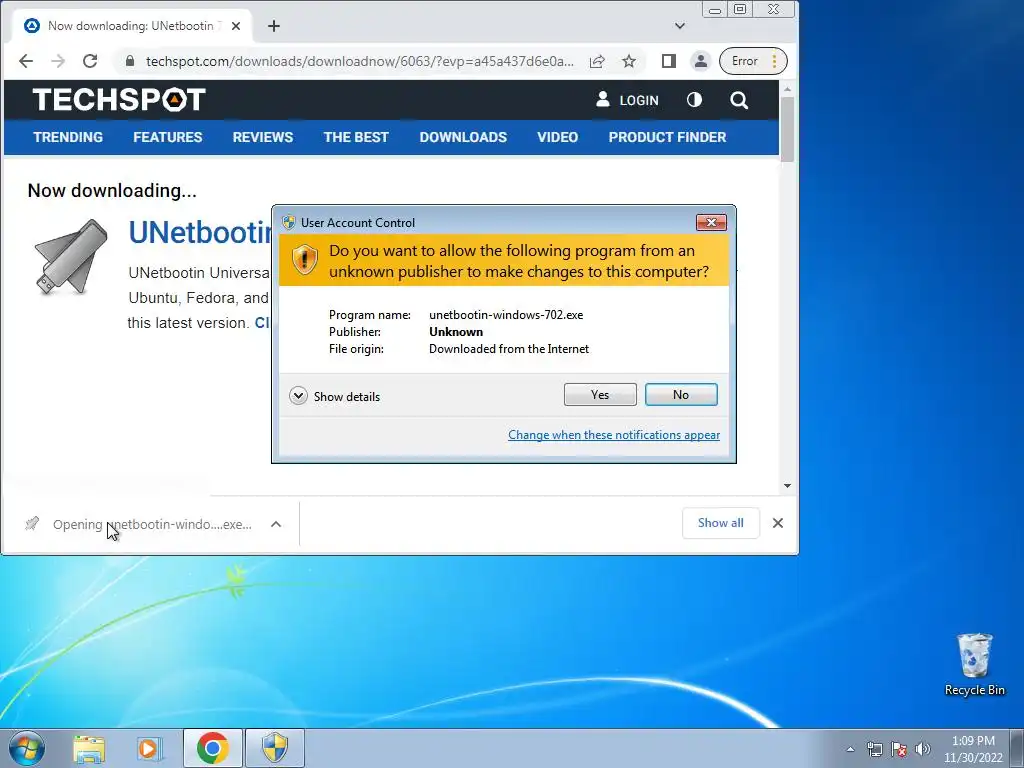Minimize the Chrome window
The image size is (1024, 768).
(x=715, y=10)
